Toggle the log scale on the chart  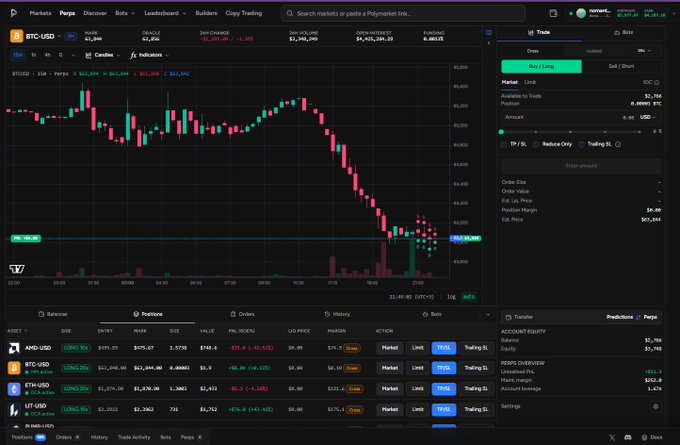(x=451, y=297)
